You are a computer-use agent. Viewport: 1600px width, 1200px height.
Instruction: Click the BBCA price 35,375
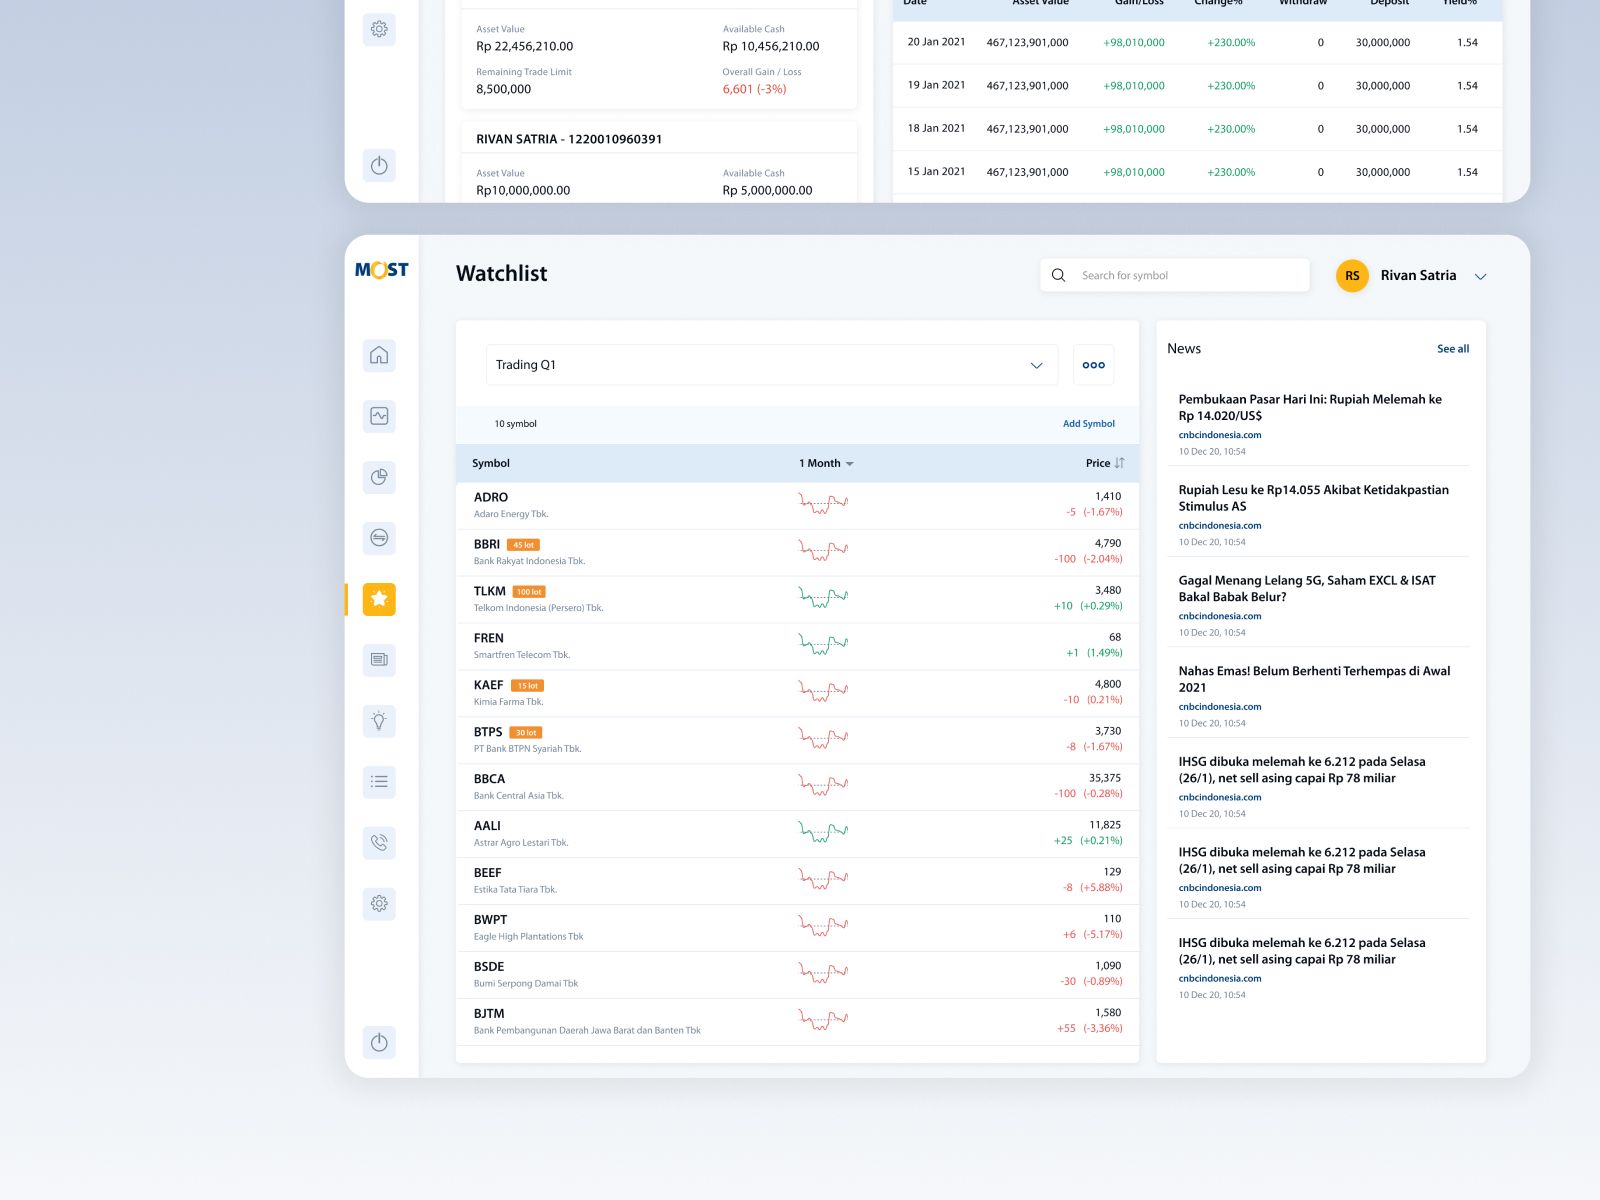[x=1105, y=778]
